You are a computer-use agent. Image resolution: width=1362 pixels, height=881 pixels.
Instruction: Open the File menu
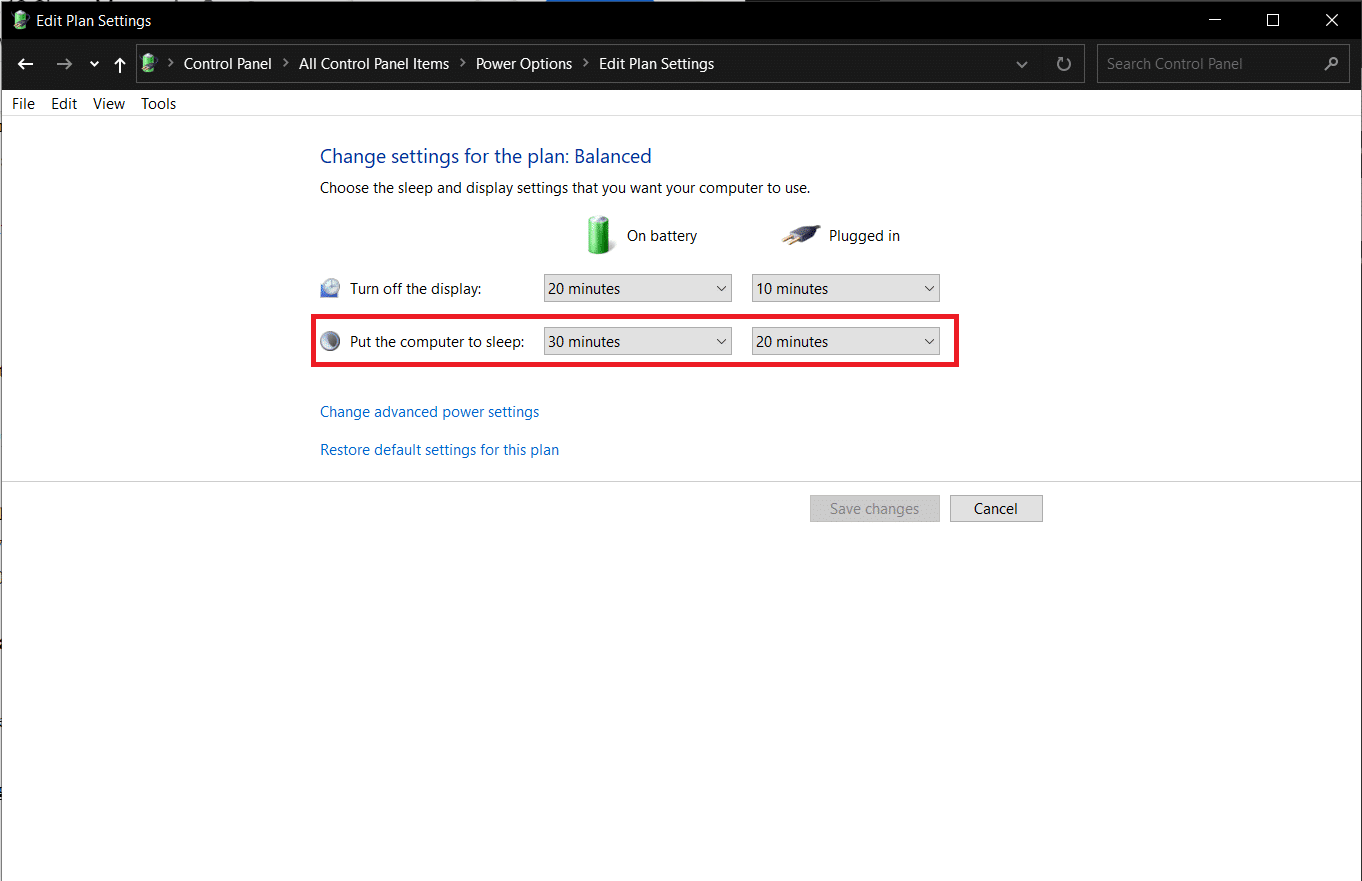[x=23, y=104]
